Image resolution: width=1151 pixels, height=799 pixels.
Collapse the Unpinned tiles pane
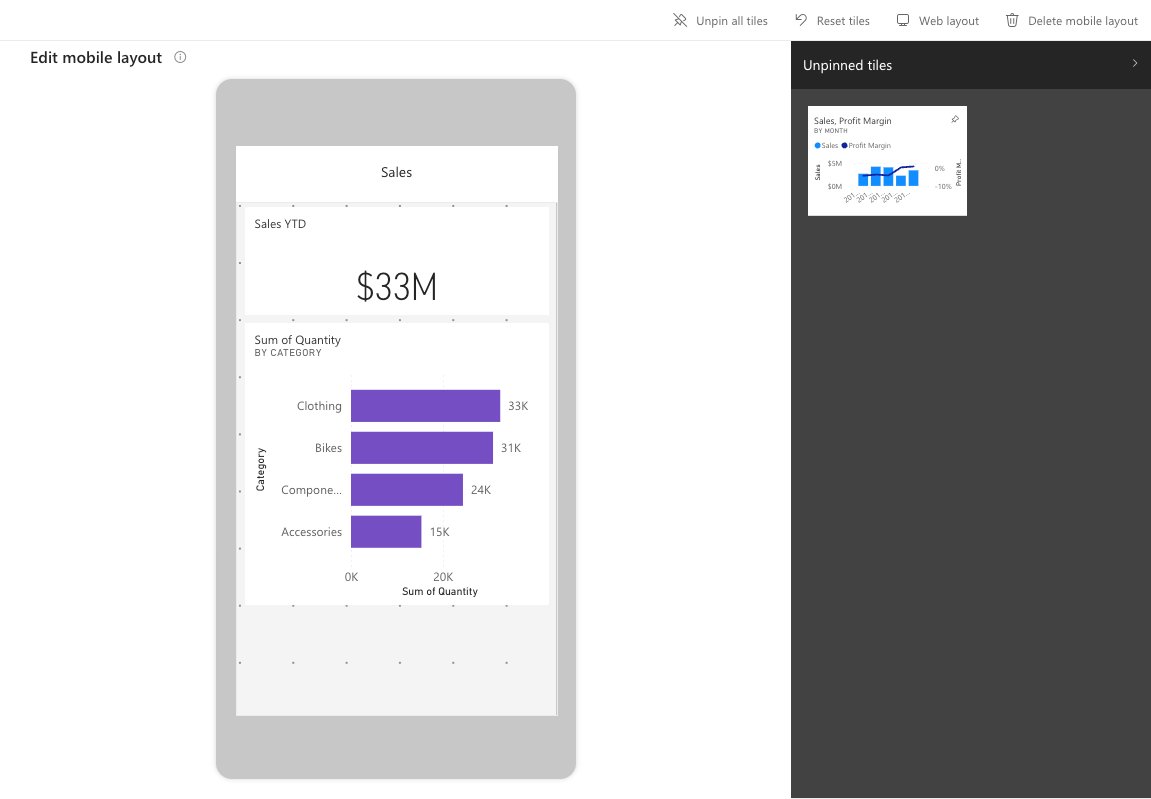point(1135,64)
